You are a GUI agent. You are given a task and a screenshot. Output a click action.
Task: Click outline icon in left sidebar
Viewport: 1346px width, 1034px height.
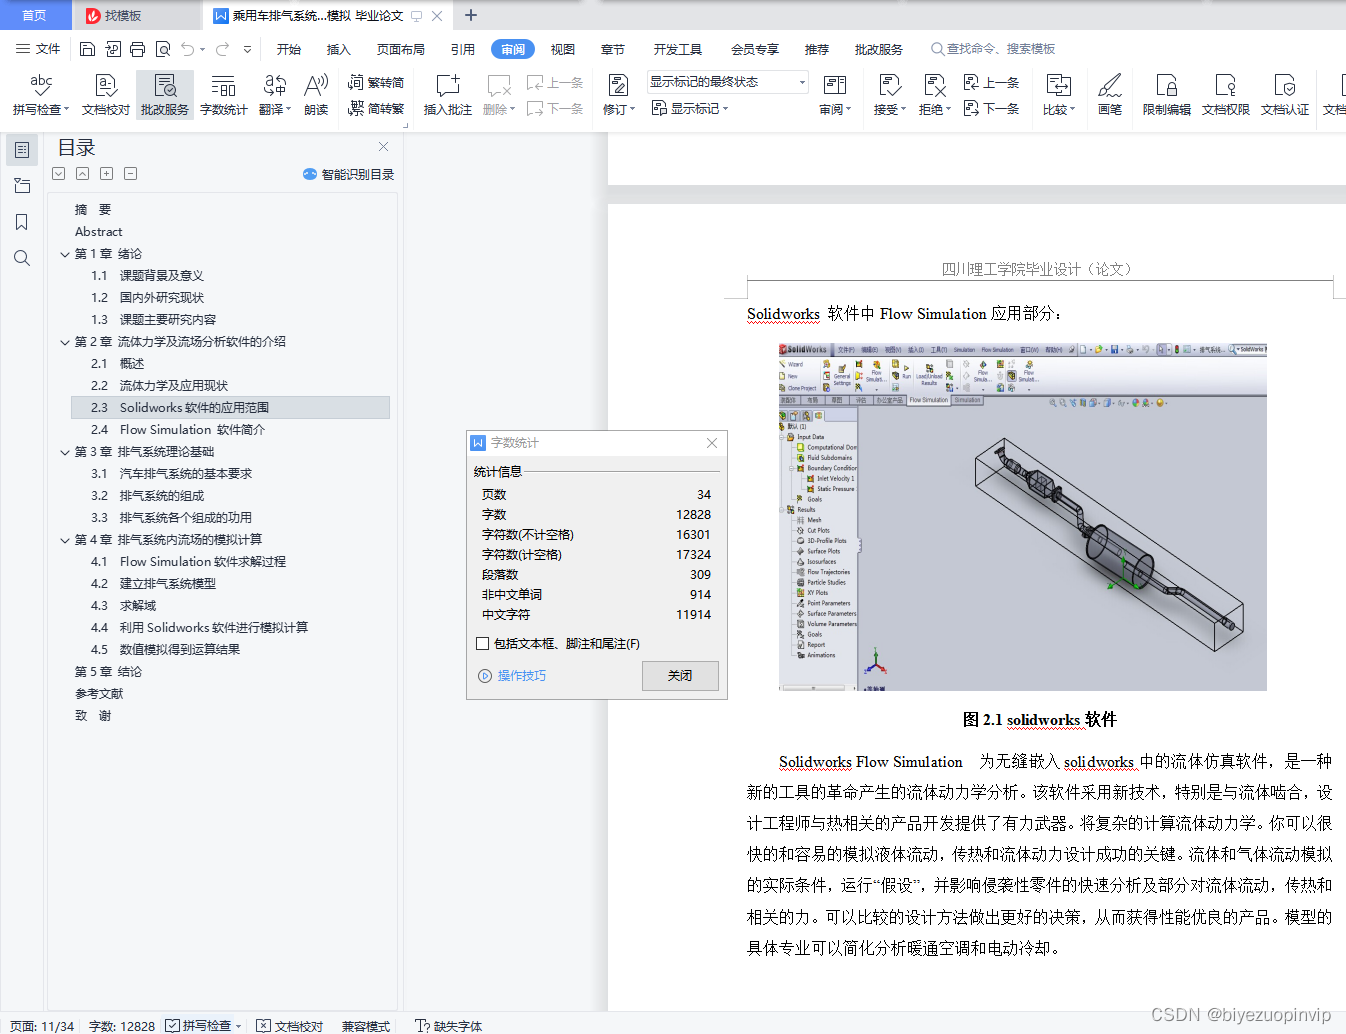[22, 150]
